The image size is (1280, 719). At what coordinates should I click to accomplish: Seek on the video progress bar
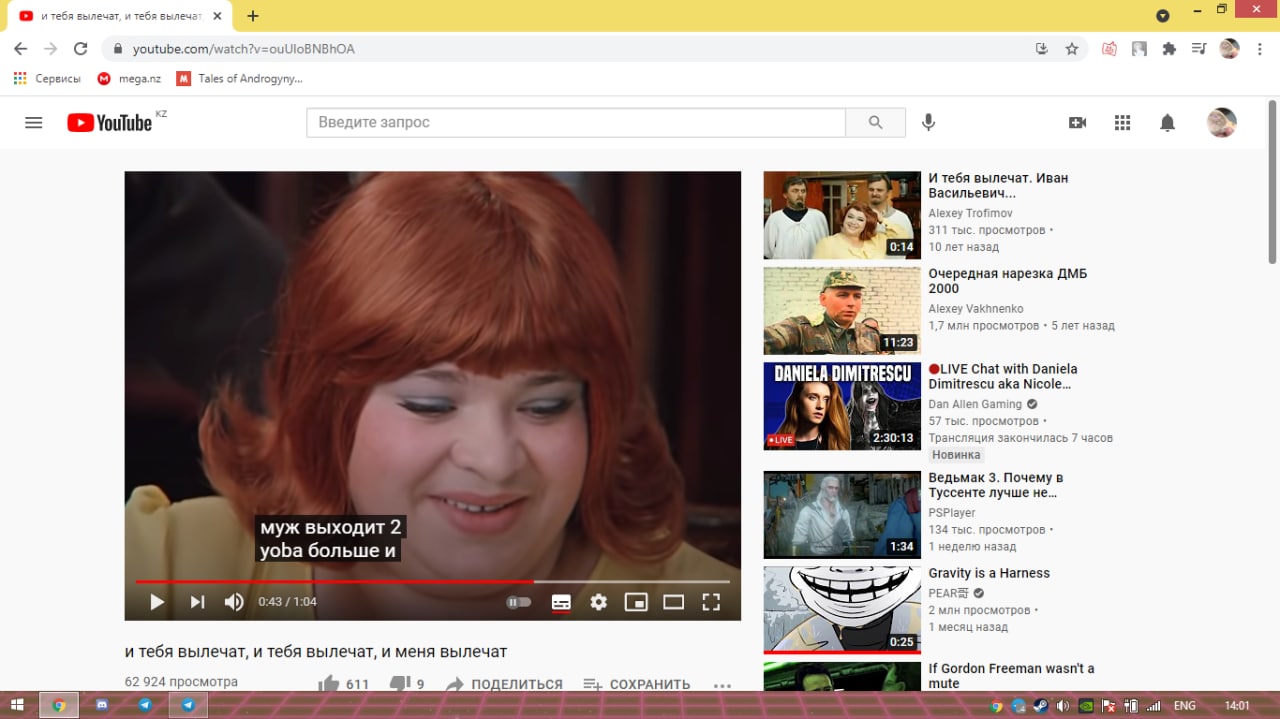click(x=433, y=581)
